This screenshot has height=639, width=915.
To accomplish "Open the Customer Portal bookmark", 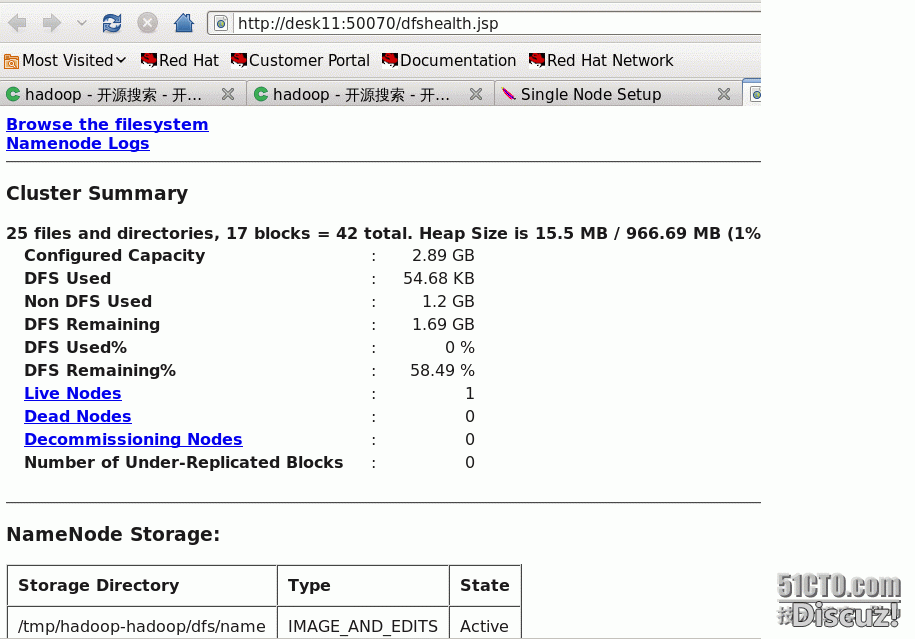I will (x=299, y=61).
